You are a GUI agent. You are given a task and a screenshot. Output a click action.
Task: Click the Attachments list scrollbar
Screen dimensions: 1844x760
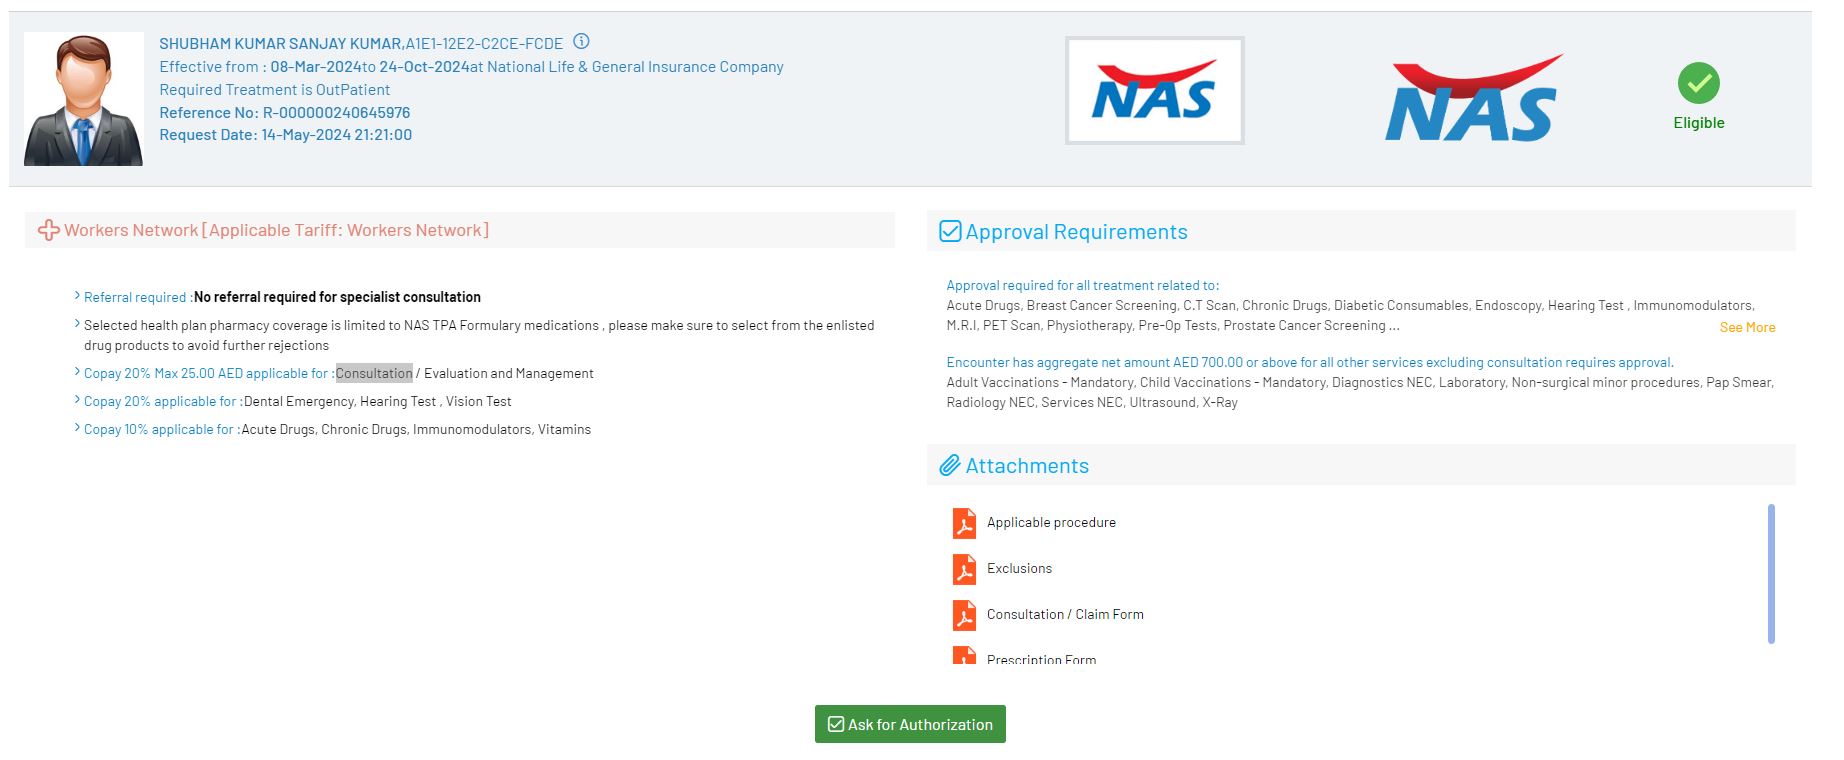point(1771,574)
